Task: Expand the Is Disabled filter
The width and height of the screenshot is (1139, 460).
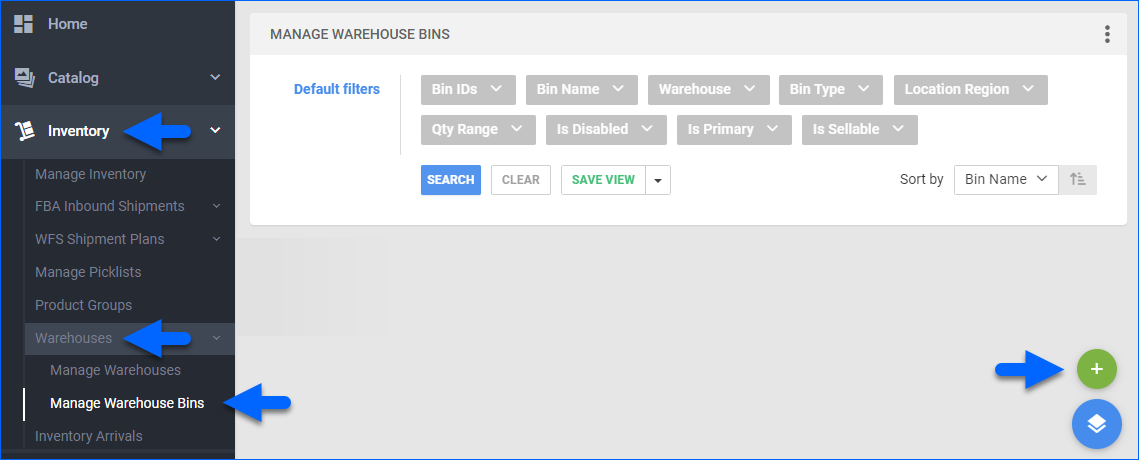Action: [x=605, y=129]
